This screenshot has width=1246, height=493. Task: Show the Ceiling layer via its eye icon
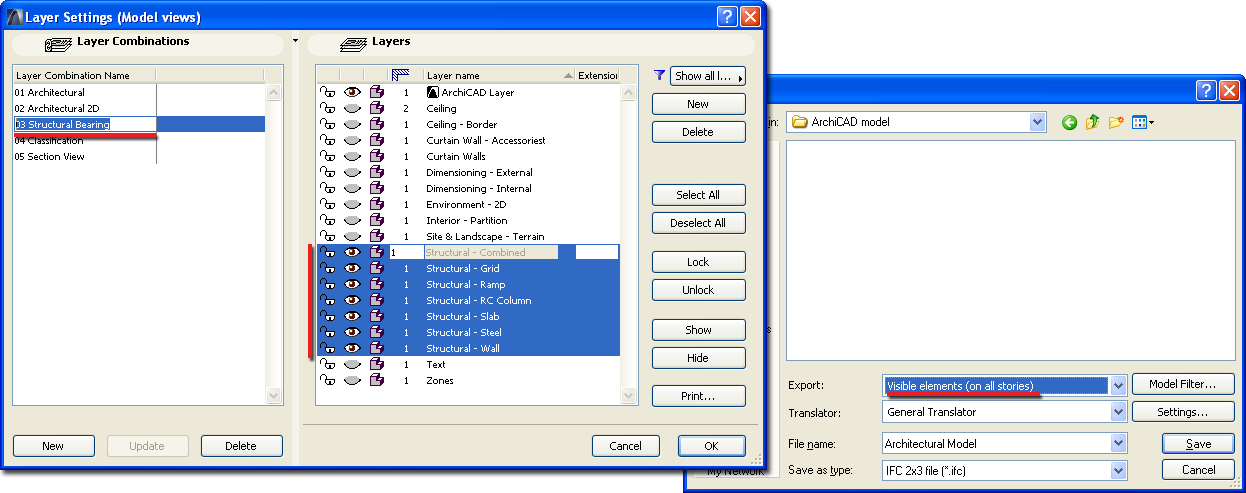pos(352,109)
